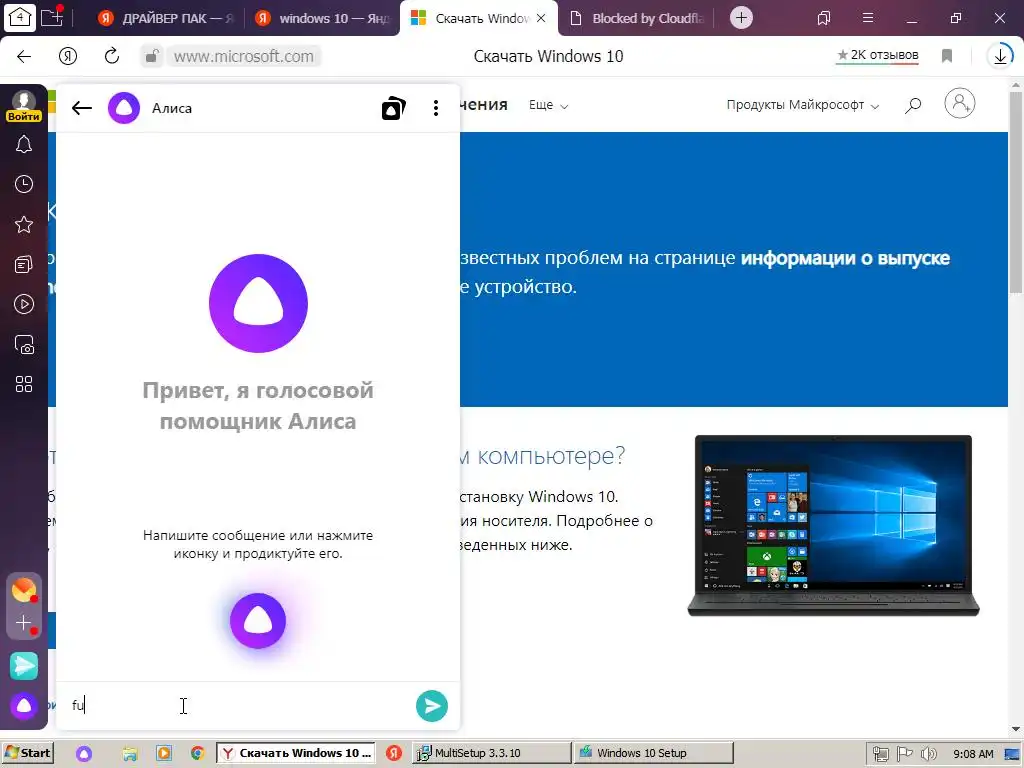This screenshot has height=768, width=1024.
Task: Click the Алиса avatar in header
Action: tap(124, 108)
